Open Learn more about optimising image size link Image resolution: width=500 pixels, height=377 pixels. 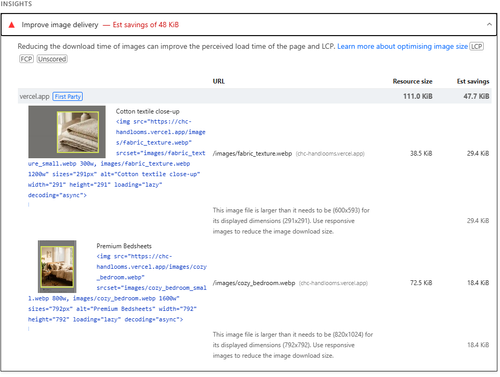[x=402, y=46]
